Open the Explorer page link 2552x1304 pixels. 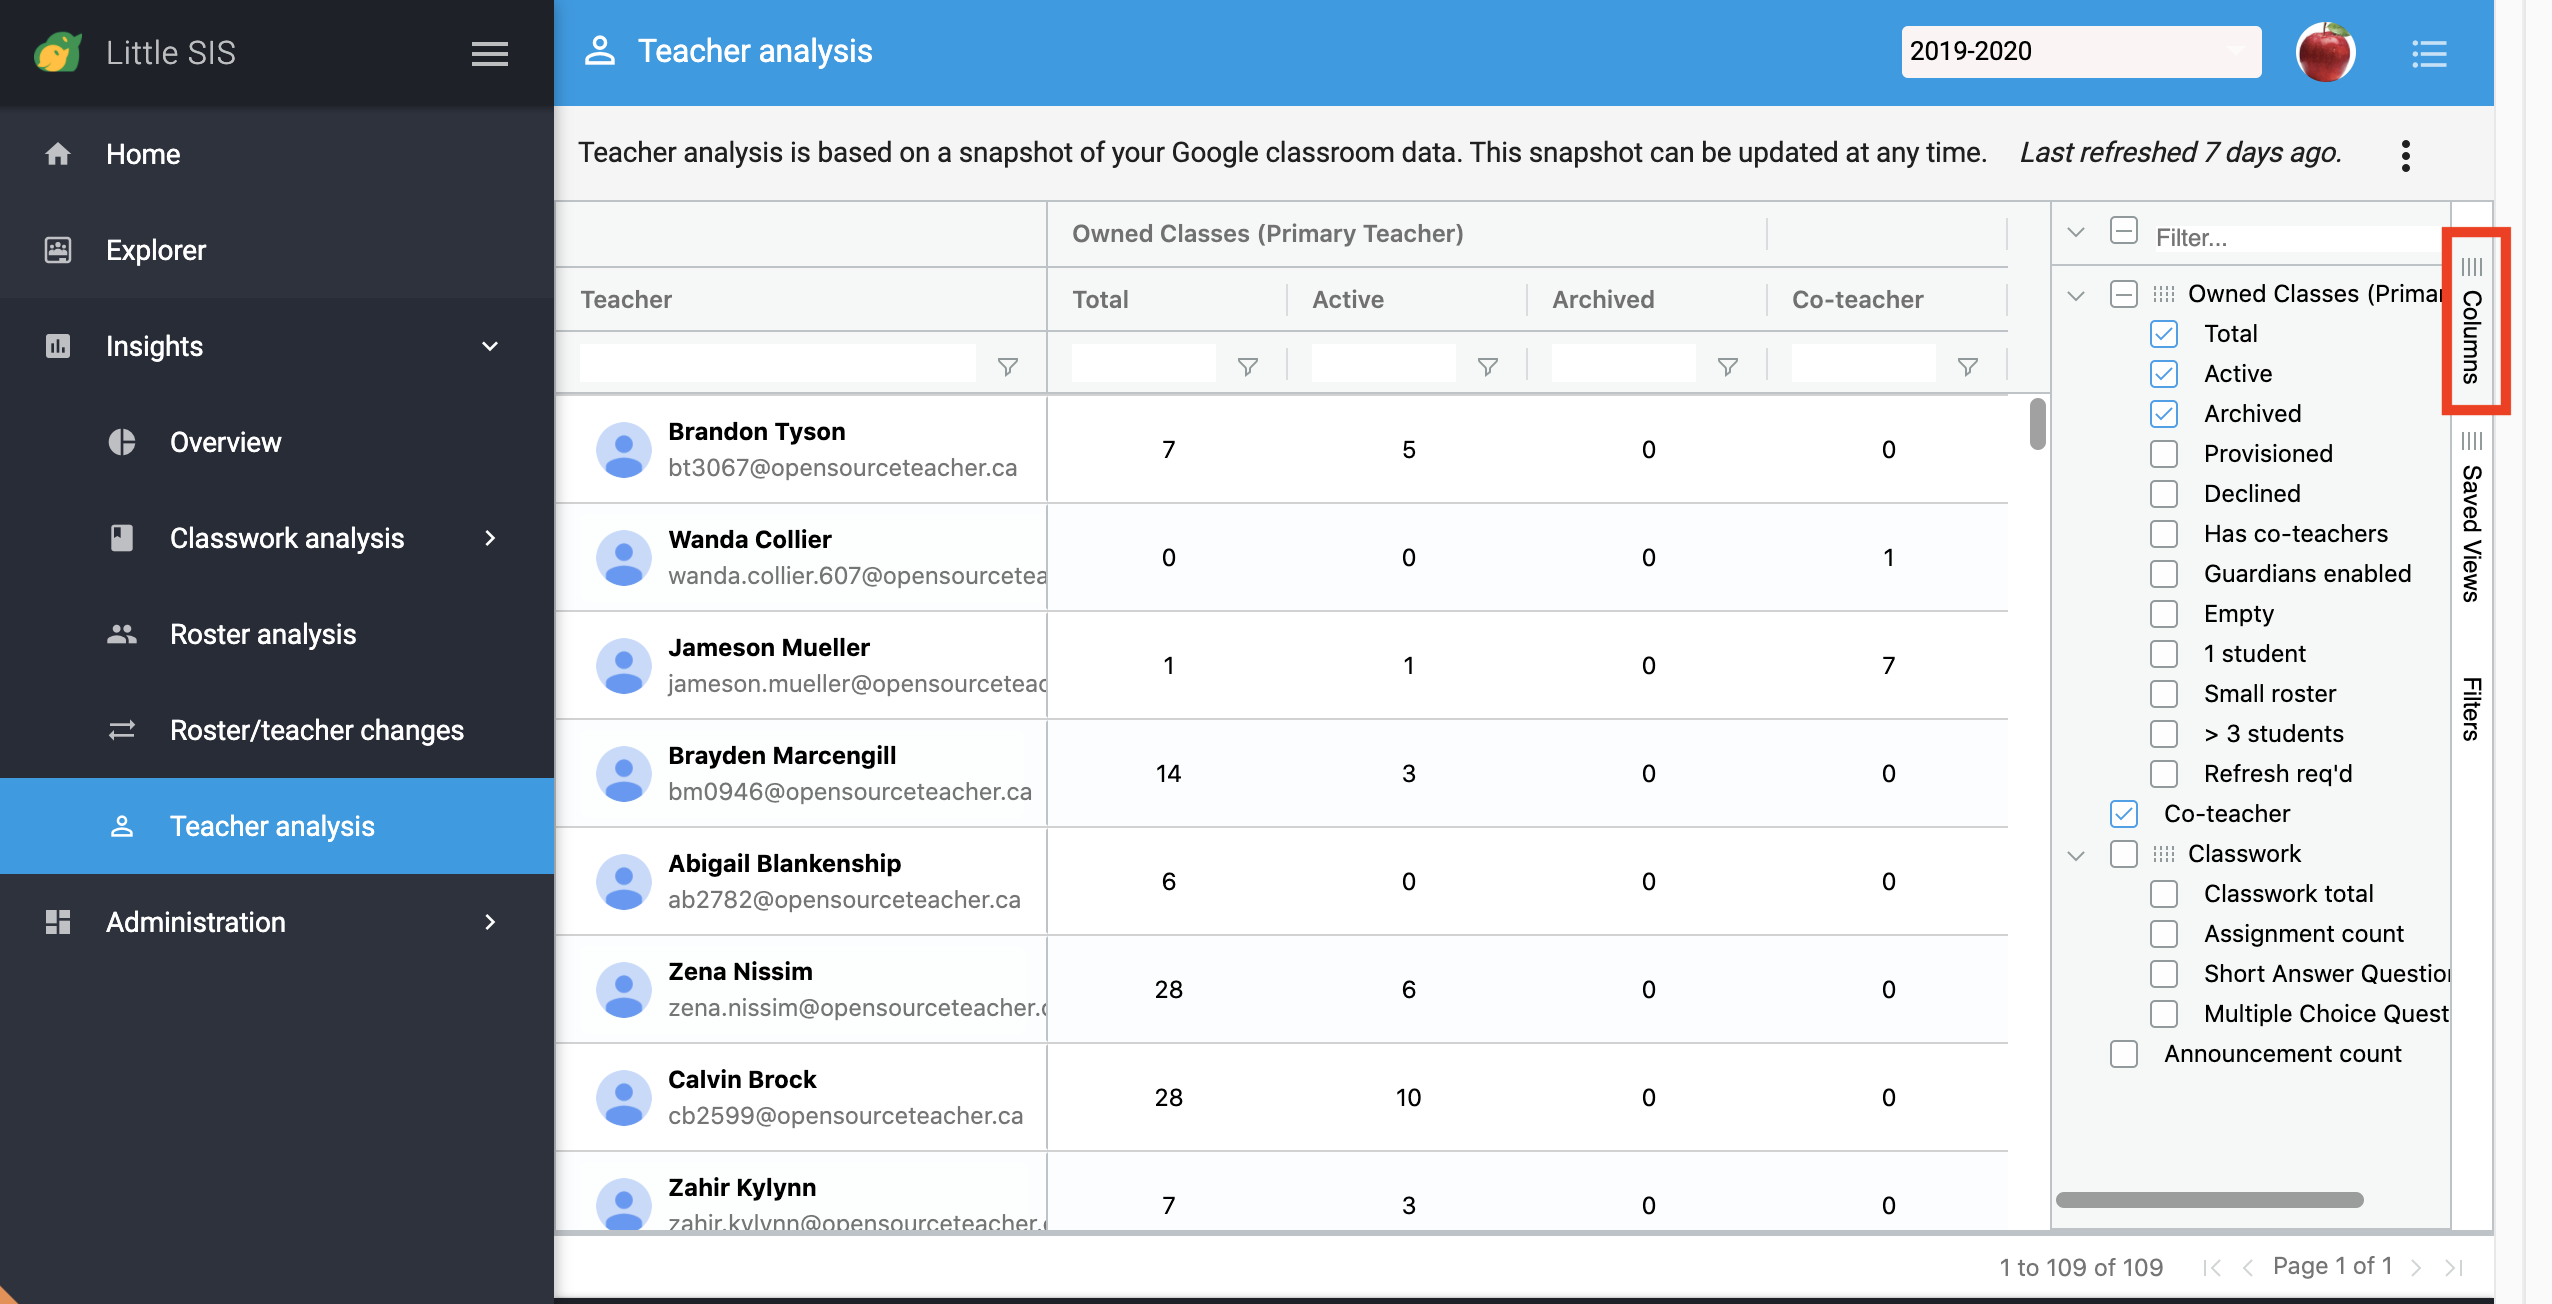coord(155,250)
